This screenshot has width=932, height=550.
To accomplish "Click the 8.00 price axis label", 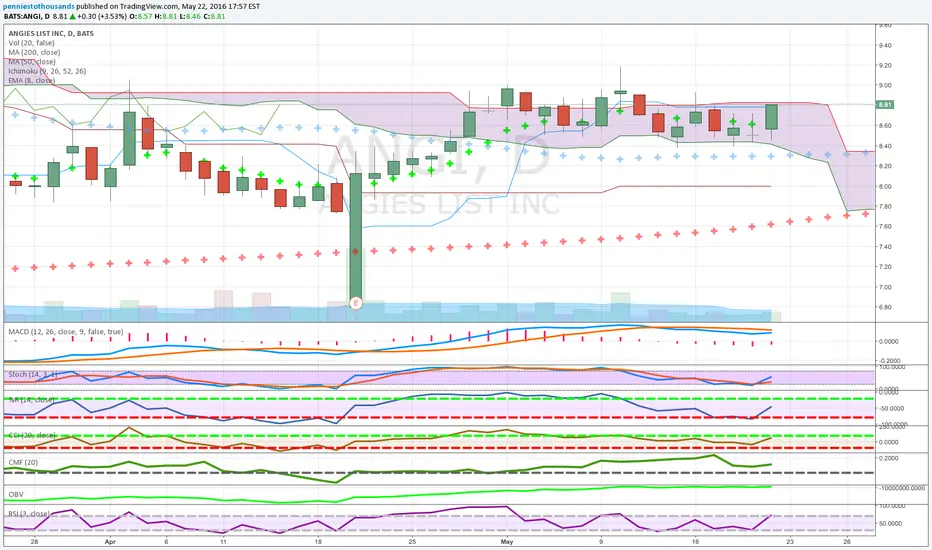I will pyautogui.click(x=884, y=187).
